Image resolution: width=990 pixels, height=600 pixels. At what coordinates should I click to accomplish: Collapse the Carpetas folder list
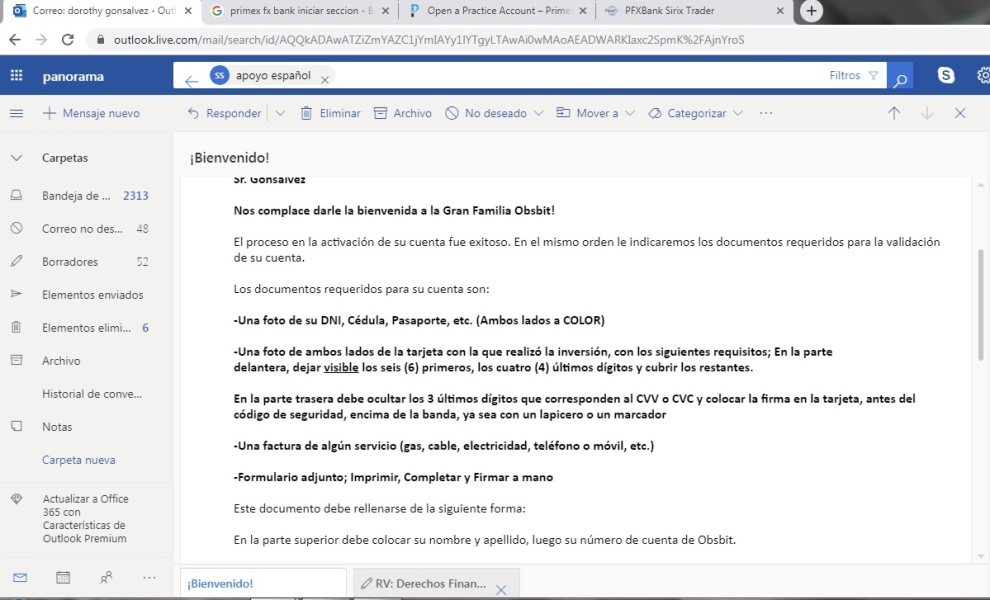(16, 158)
